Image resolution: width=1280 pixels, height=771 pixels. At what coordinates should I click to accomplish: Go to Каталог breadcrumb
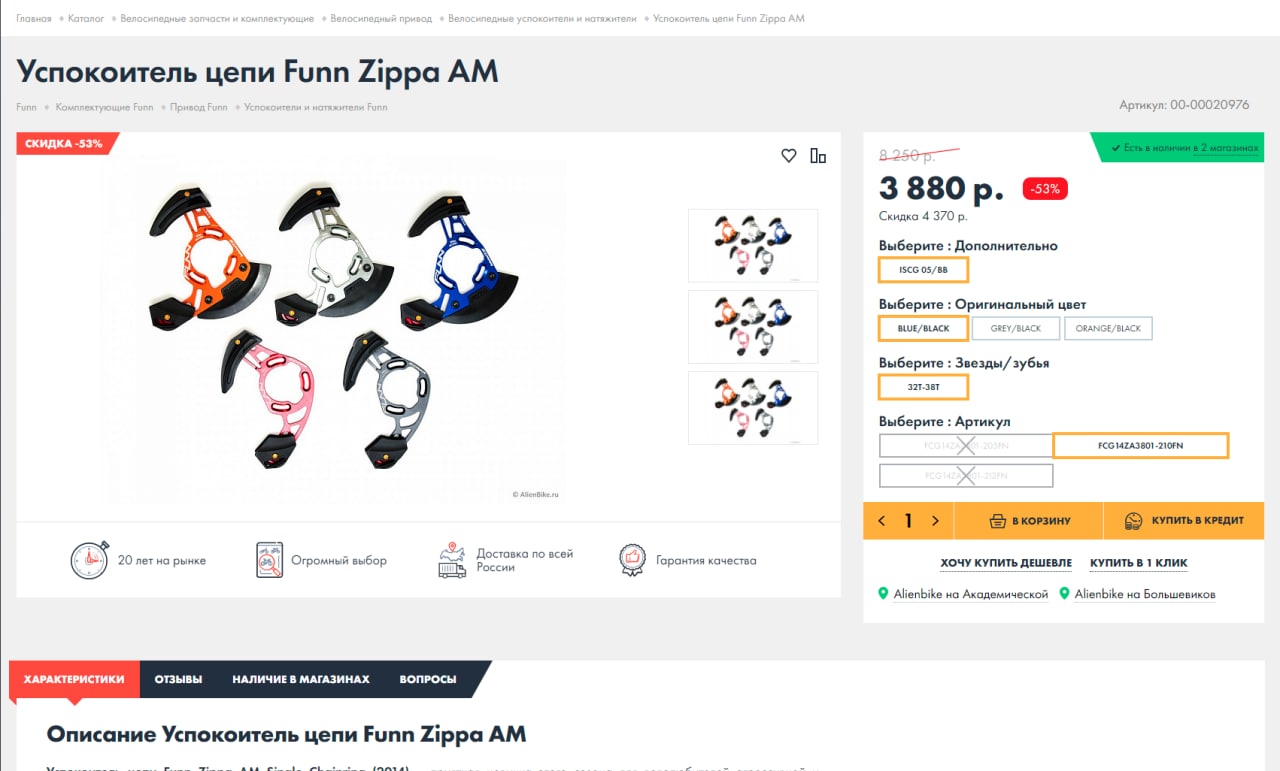[86, 18]
